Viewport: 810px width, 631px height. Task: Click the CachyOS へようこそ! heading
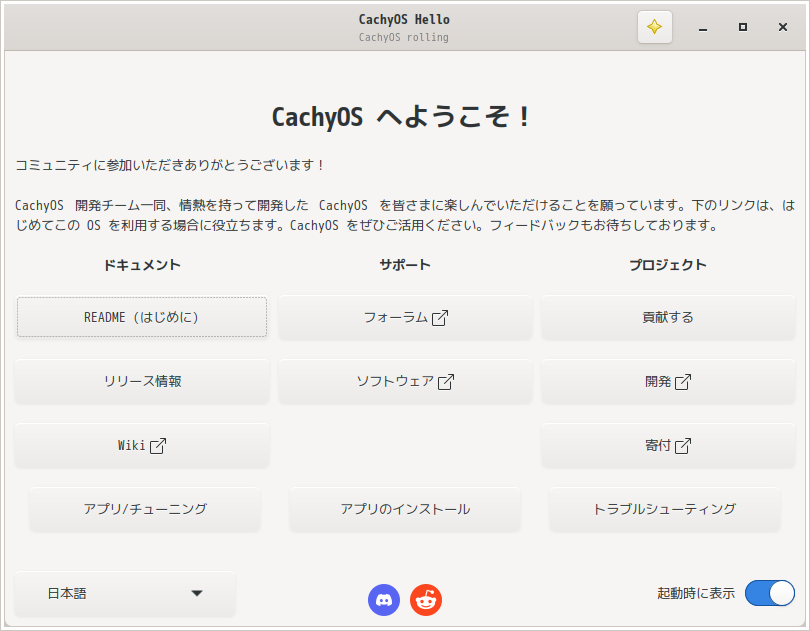401,116
